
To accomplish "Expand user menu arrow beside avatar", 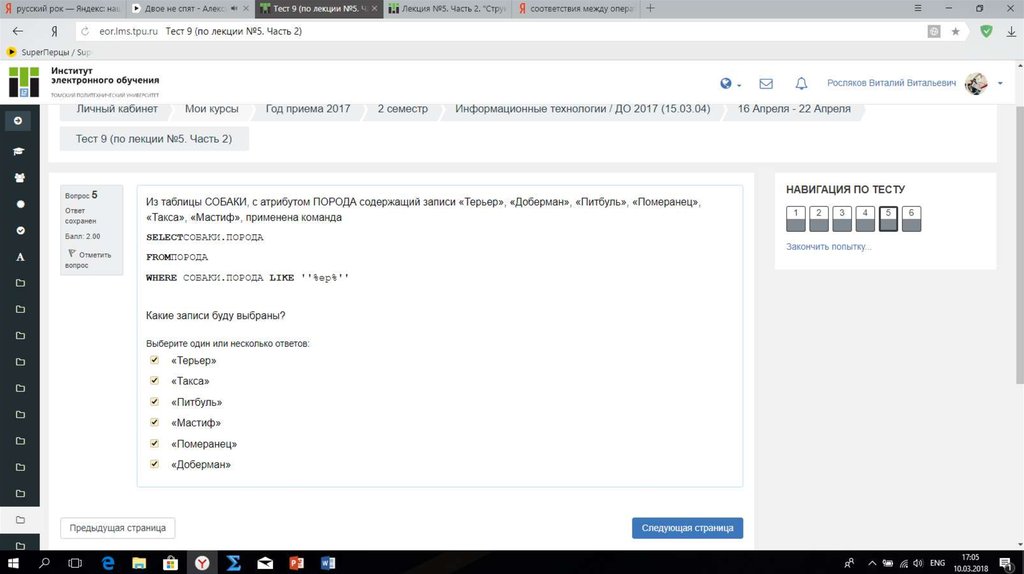I will 1000,84.
